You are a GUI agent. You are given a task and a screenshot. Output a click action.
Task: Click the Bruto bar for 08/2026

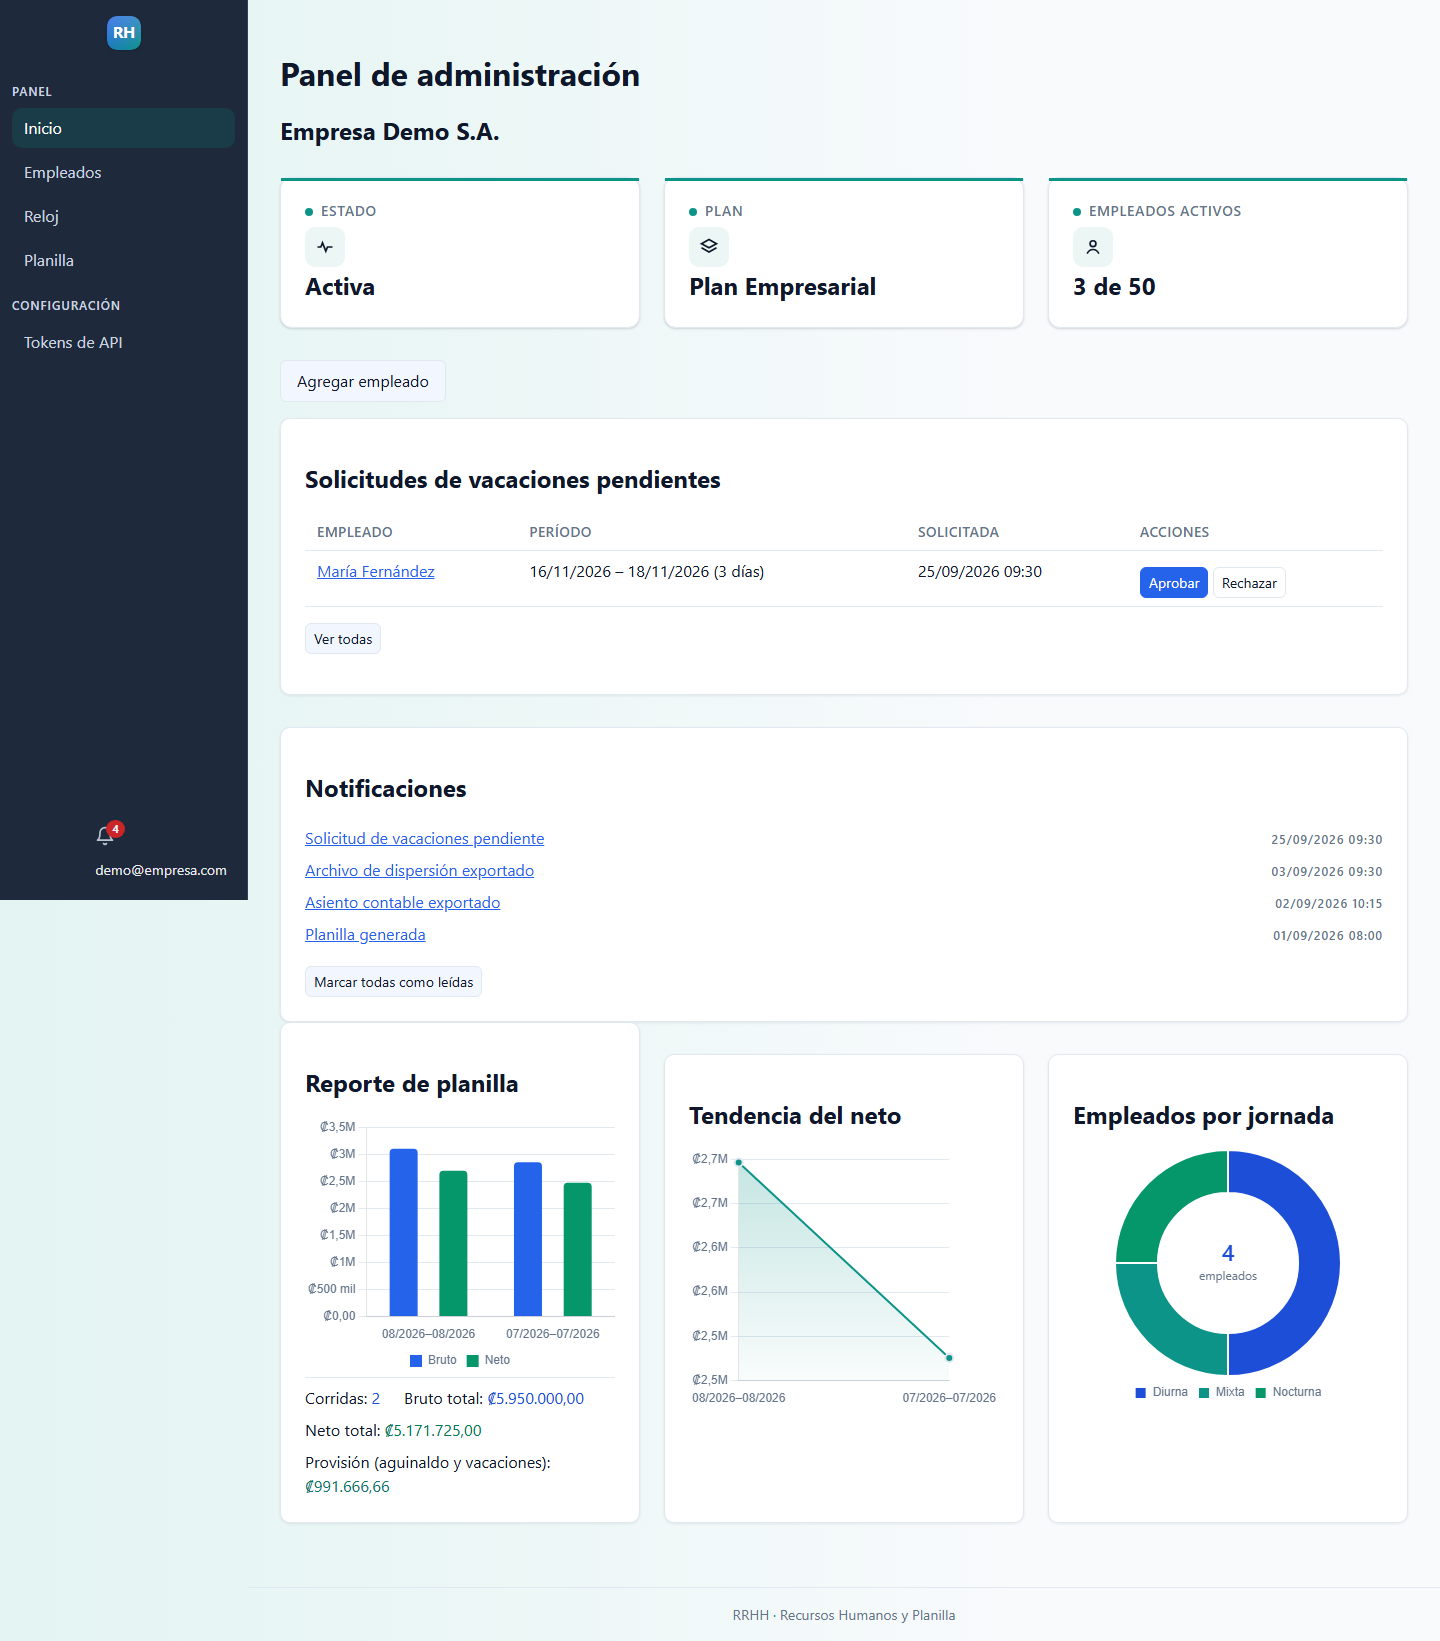[x=403, y=1232]
